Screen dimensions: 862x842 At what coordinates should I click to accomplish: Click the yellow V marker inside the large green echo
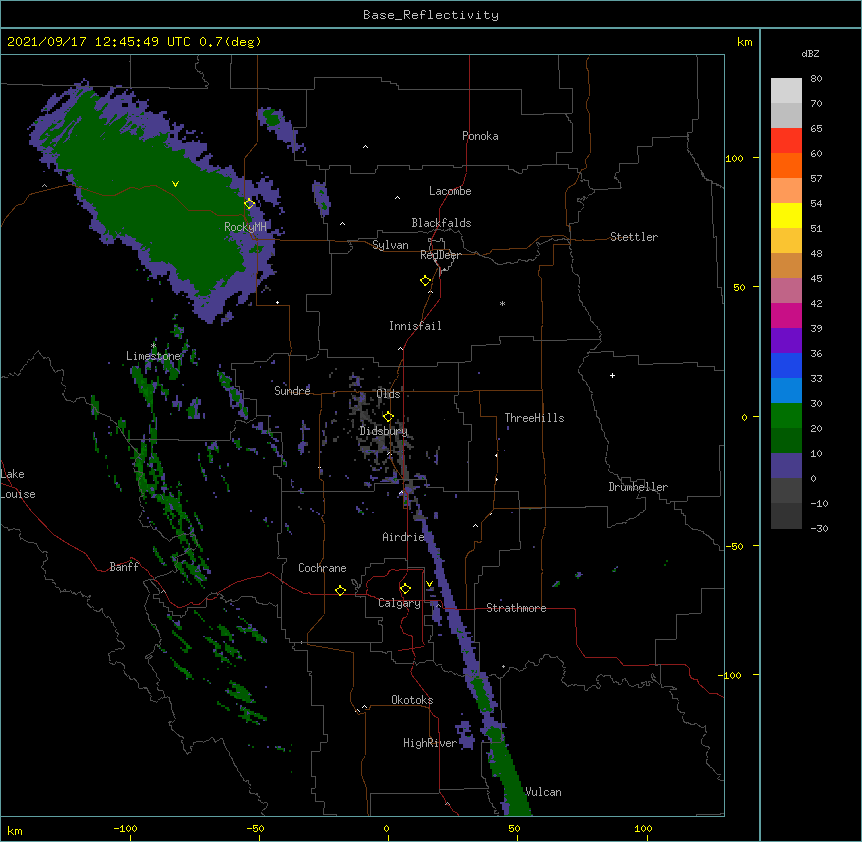tap(175, 184)
